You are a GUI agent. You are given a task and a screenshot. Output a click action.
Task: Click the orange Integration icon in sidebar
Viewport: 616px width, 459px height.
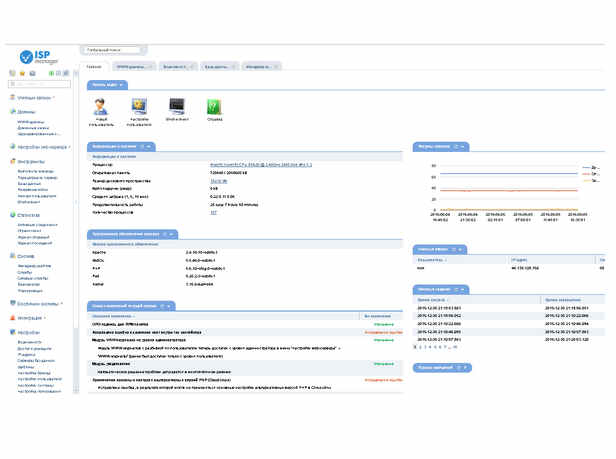(11, 318)
